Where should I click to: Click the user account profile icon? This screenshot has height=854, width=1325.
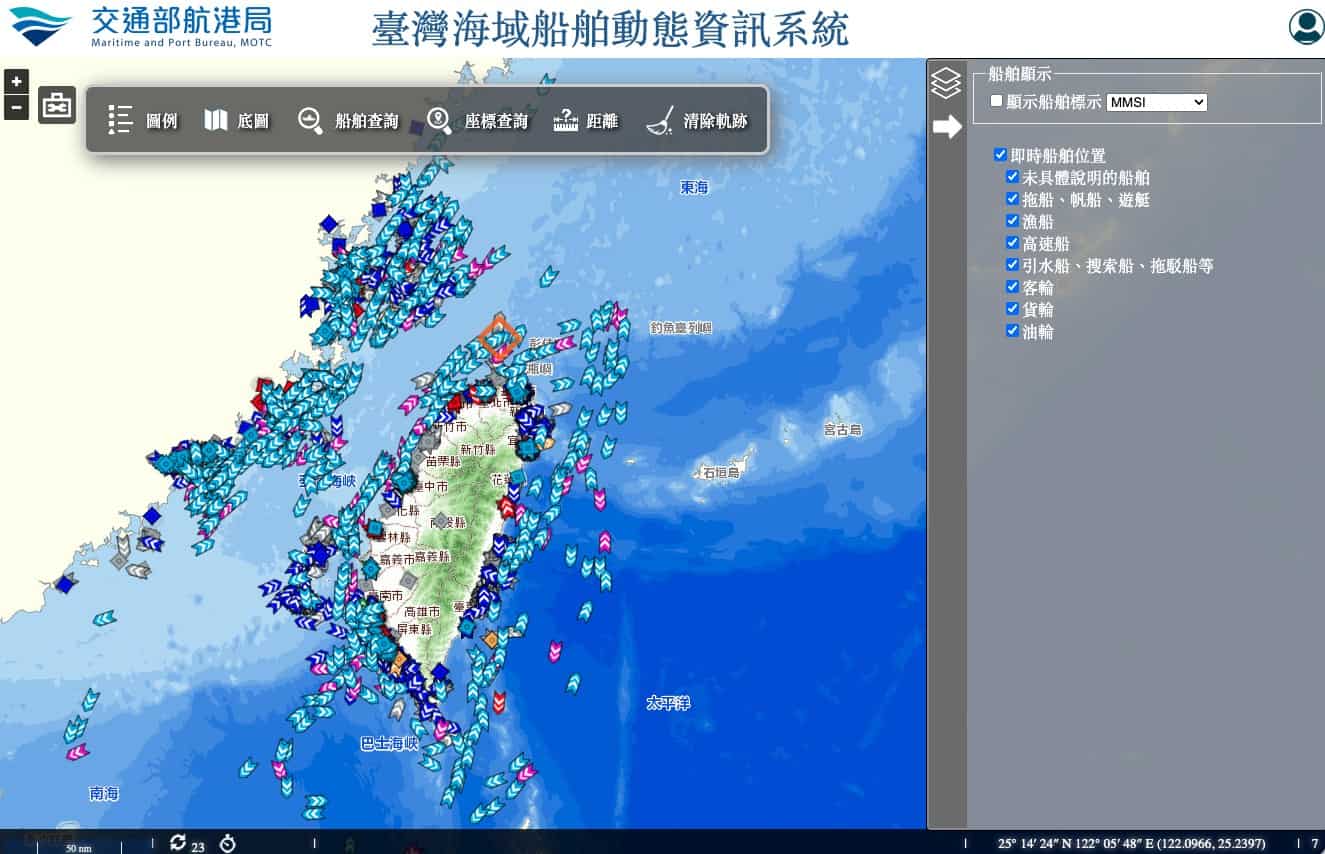1306,27
